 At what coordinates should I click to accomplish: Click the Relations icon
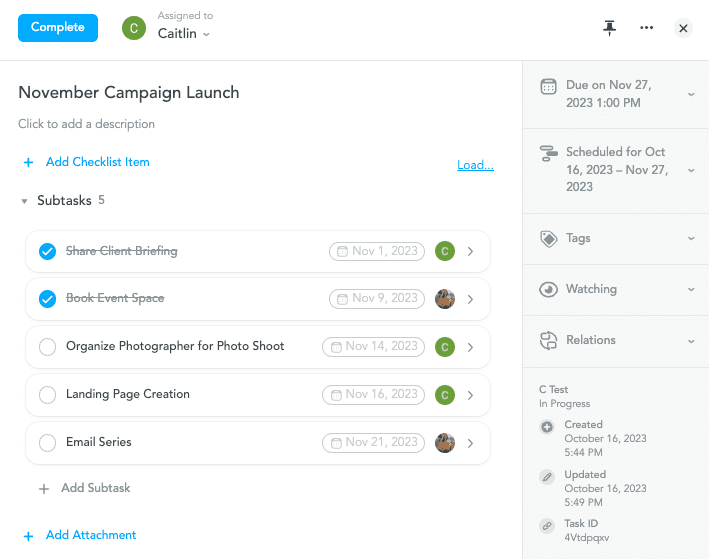[x=548, y=340]
